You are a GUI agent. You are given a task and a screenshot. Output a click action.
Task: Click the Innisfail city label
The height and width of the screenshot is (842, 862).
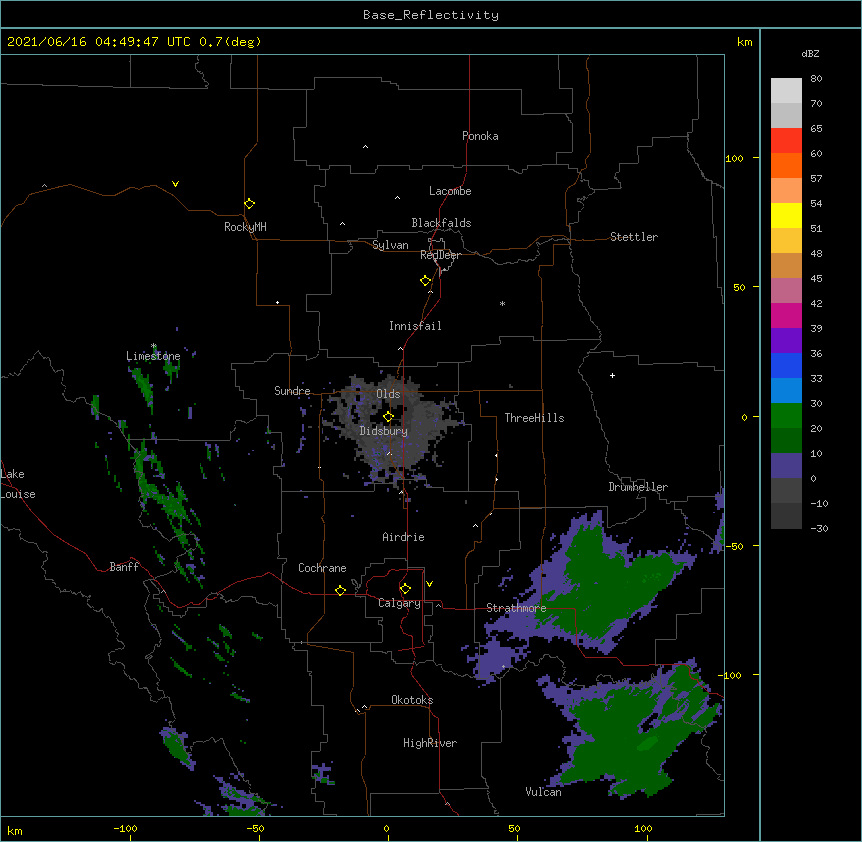point(415,326)
